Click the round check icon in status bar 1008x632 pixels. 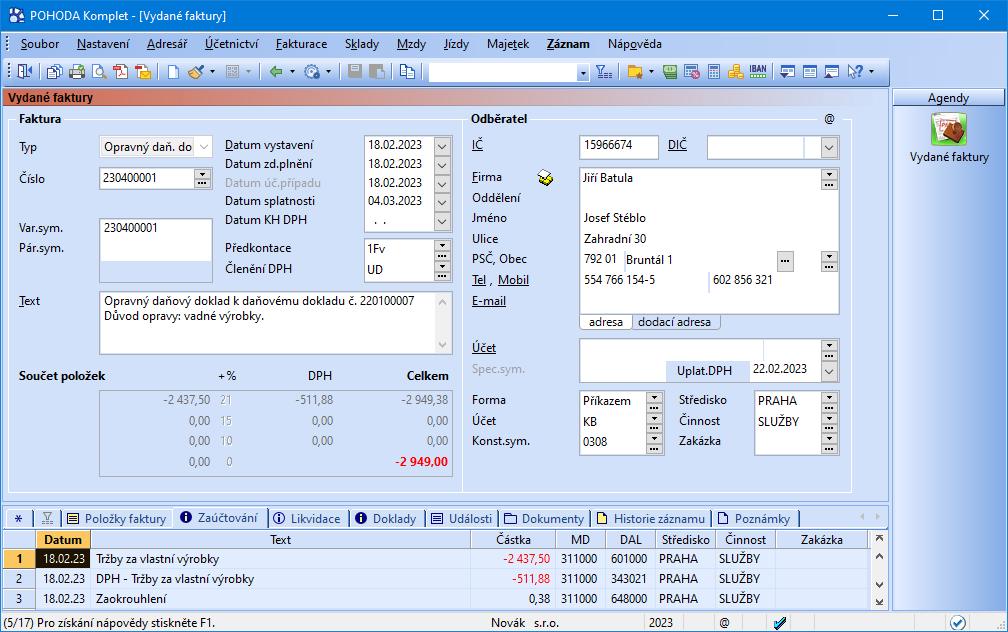tap(958, 622)
